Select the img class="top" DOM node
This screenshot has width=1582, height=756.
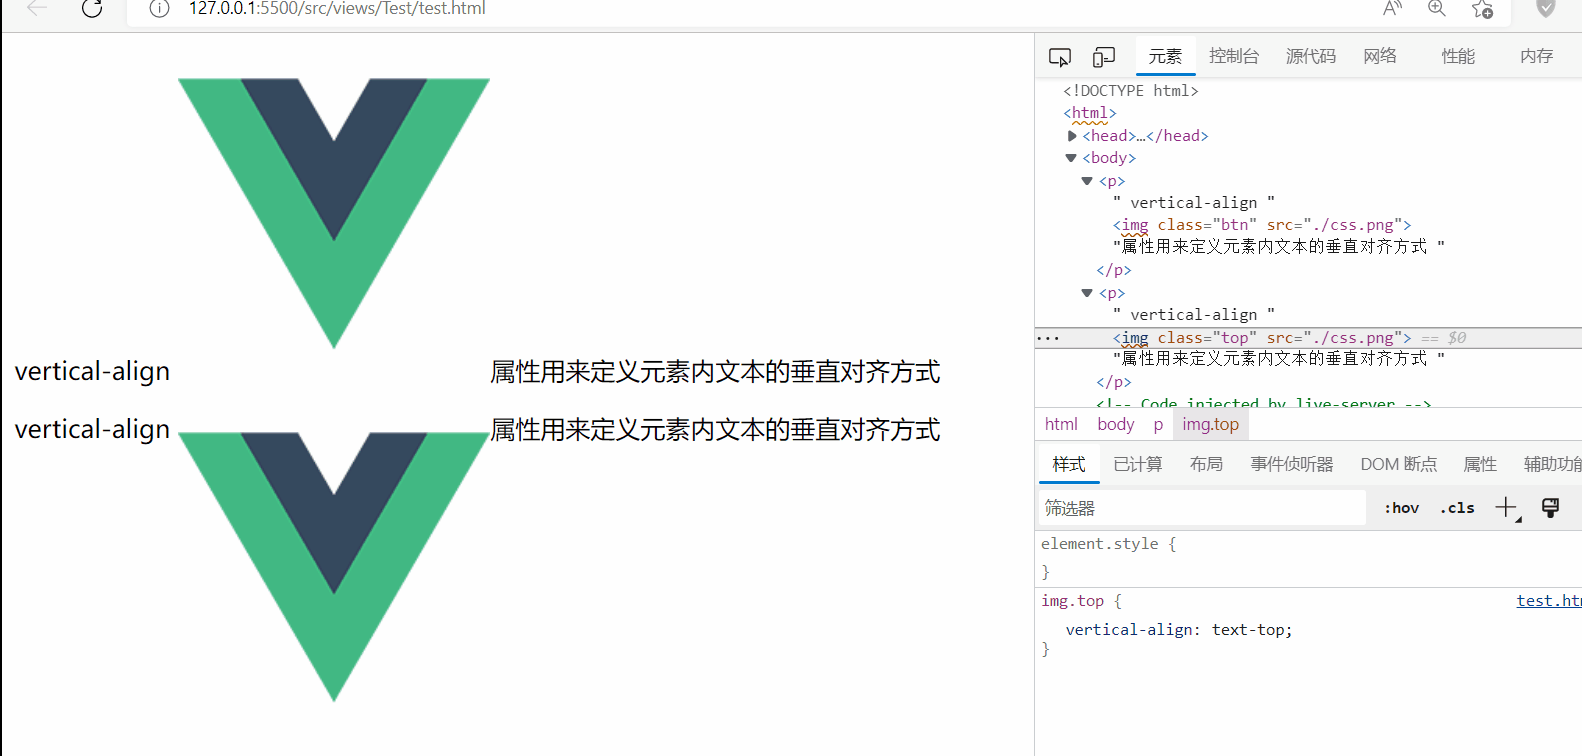point(1262,338)
